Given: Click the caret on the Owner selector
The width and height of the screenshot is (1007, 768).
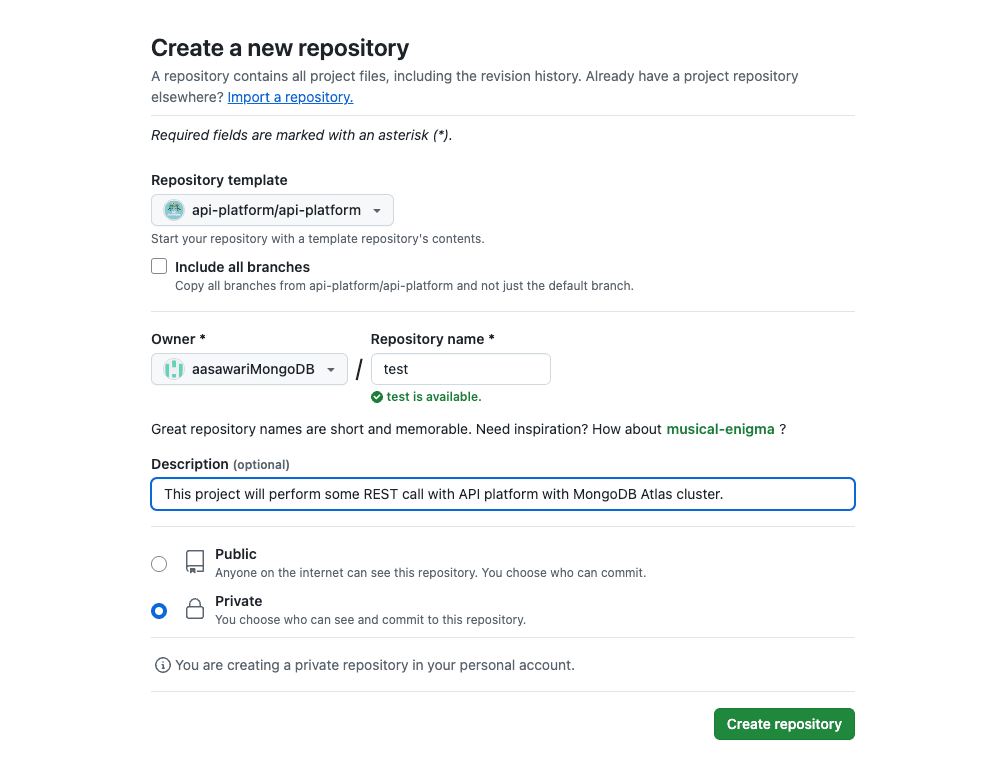Looking at the screenshot, I should click(332, 369).
